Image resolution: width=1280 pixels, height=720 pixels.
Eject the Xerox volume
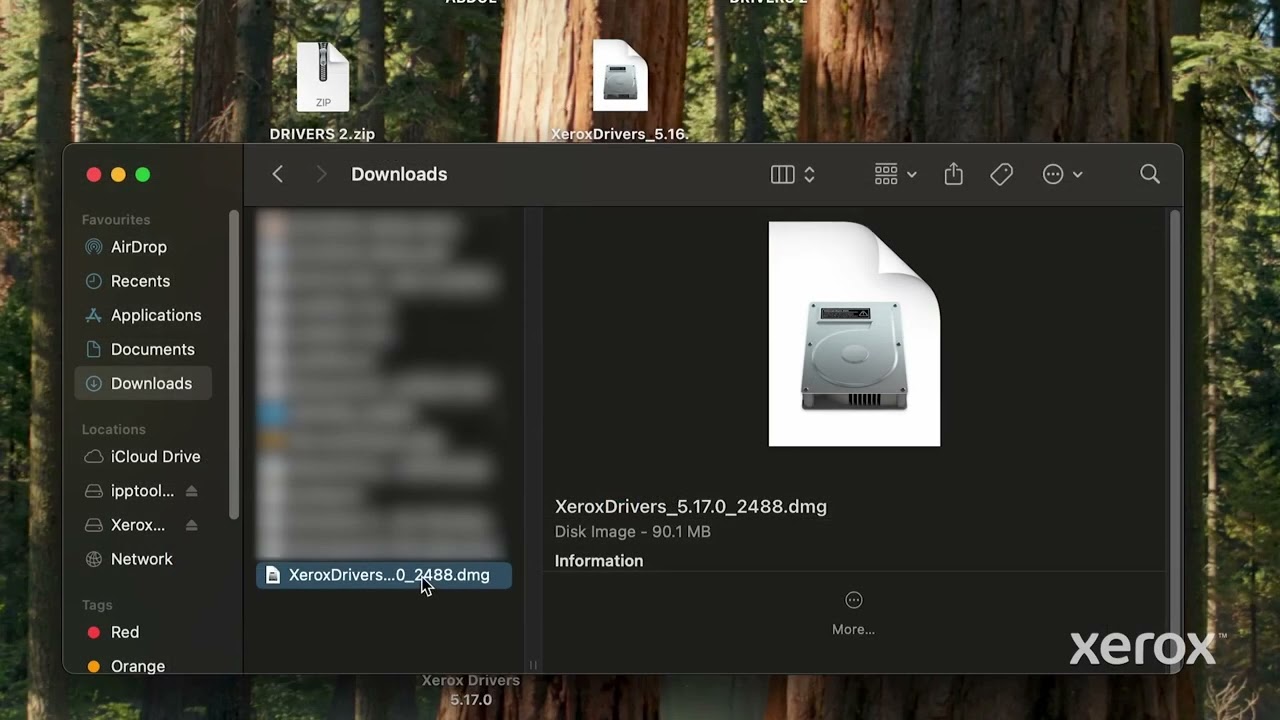click(x=191, y=525)
